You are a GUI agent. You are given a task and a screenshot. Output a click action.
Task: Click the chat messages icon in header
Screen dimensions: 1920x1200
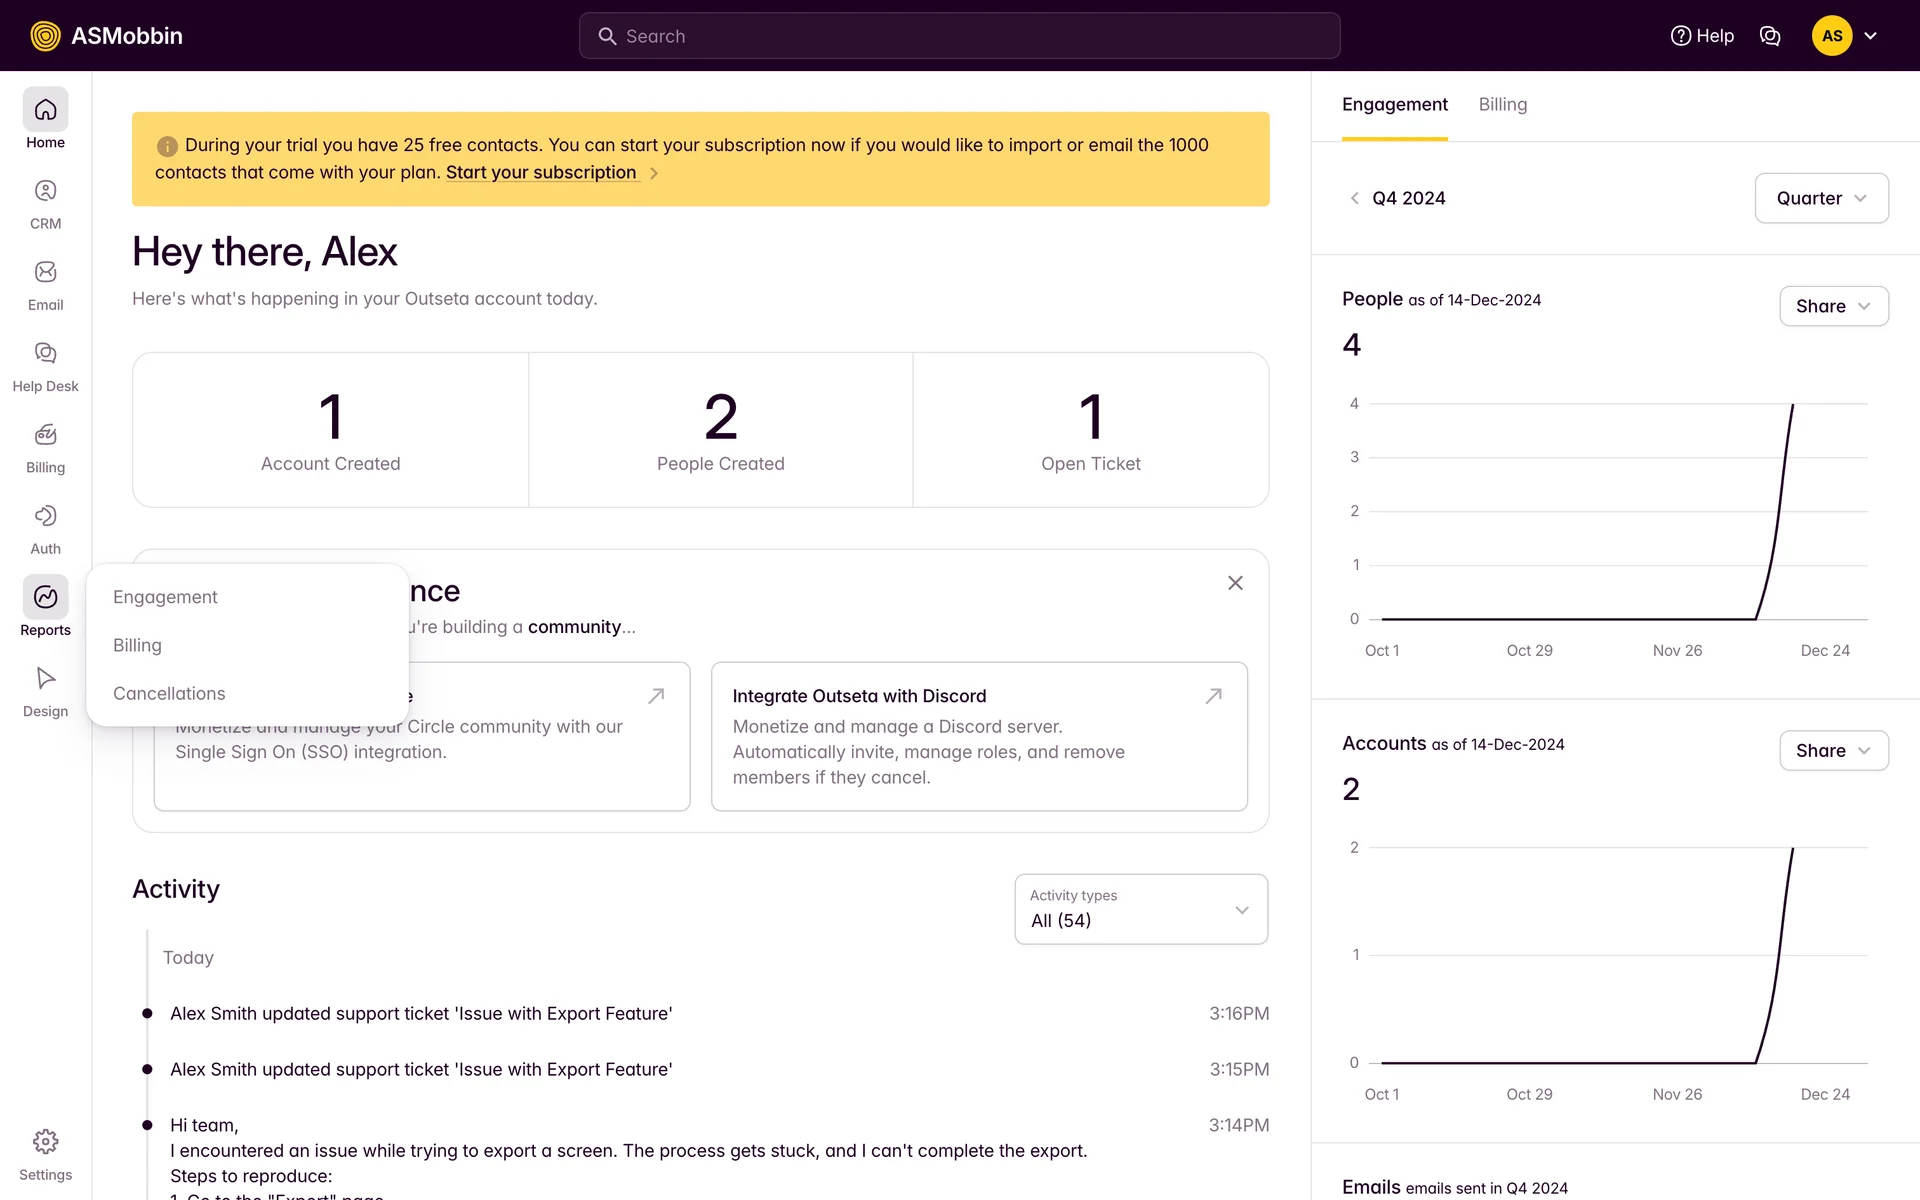(1770, 36)
